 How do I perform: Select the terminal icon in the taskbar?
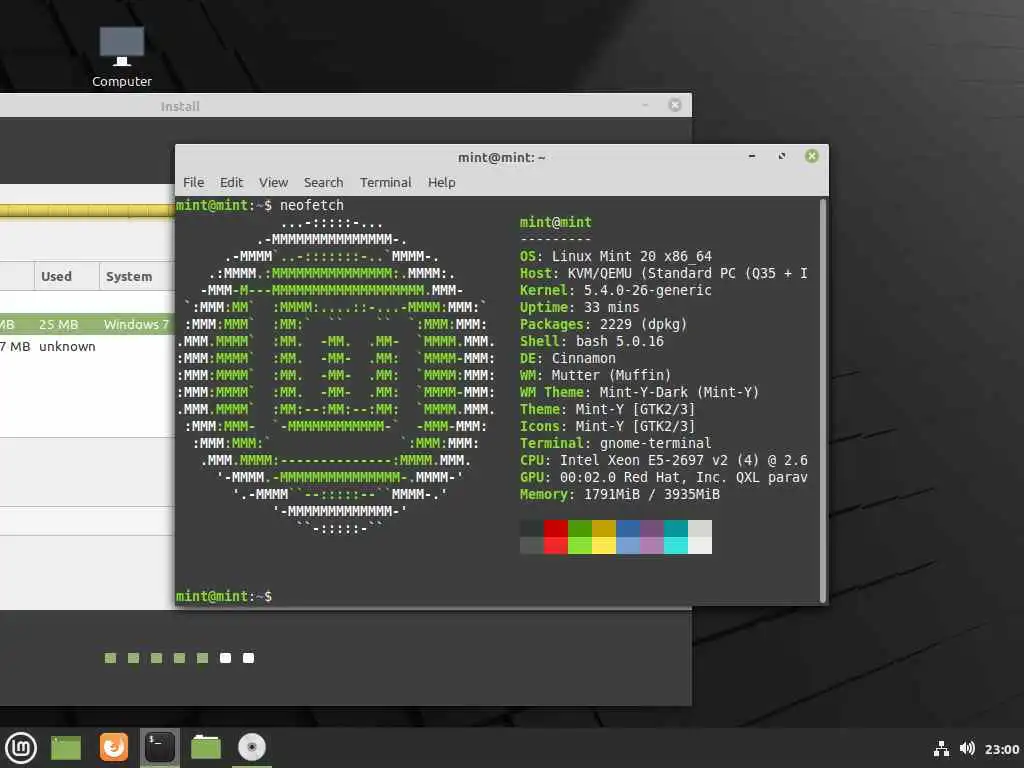[160, 747]
